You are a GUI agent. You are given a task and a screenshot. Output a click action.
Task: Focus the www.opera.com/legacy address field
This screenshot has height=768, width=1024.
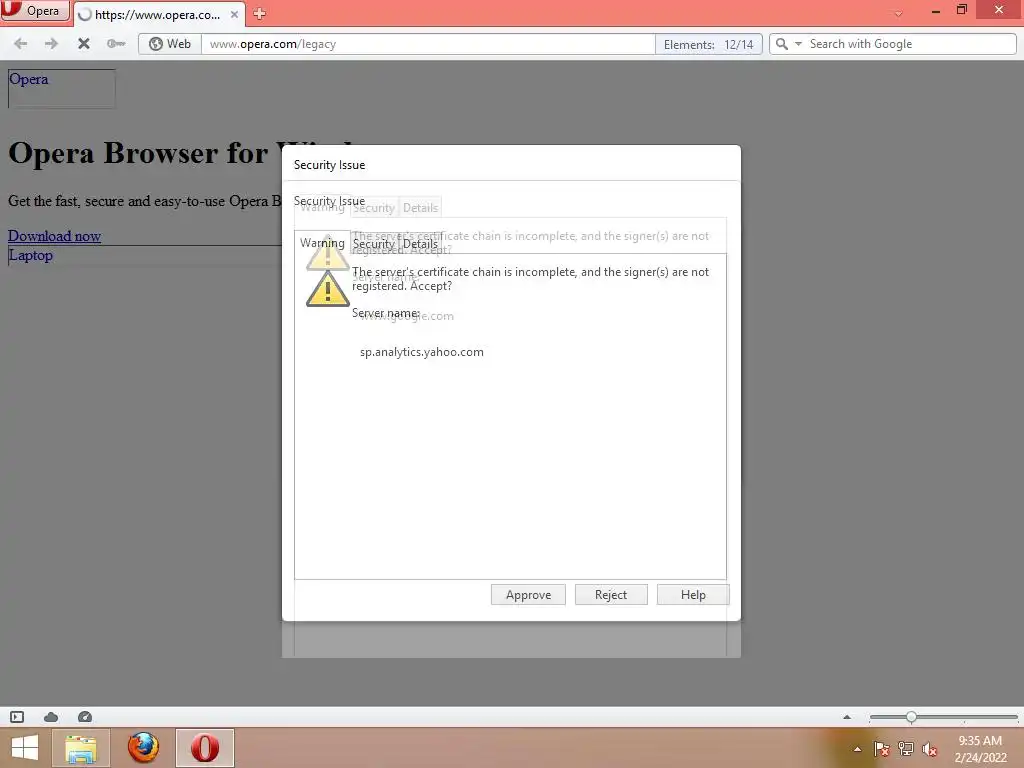[428, 44]
